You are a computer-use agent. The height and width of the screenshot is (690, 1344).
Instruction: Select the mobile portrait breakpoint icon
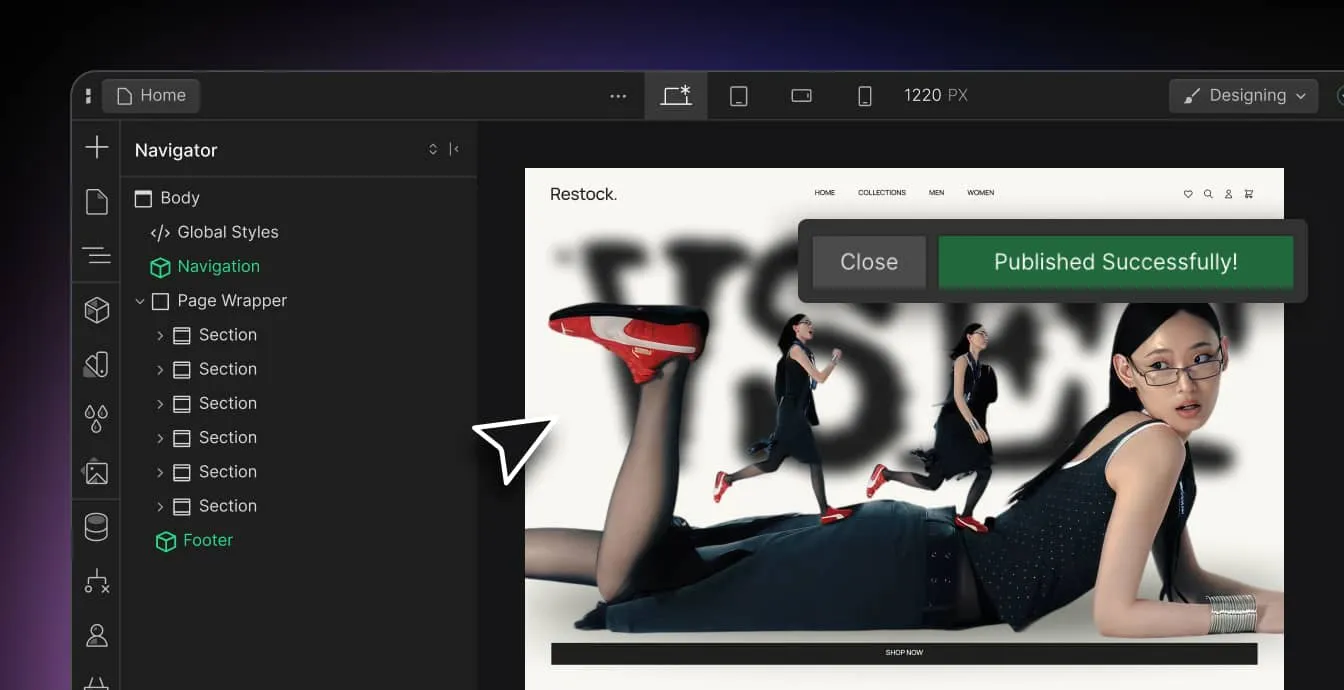click(865, 96)
